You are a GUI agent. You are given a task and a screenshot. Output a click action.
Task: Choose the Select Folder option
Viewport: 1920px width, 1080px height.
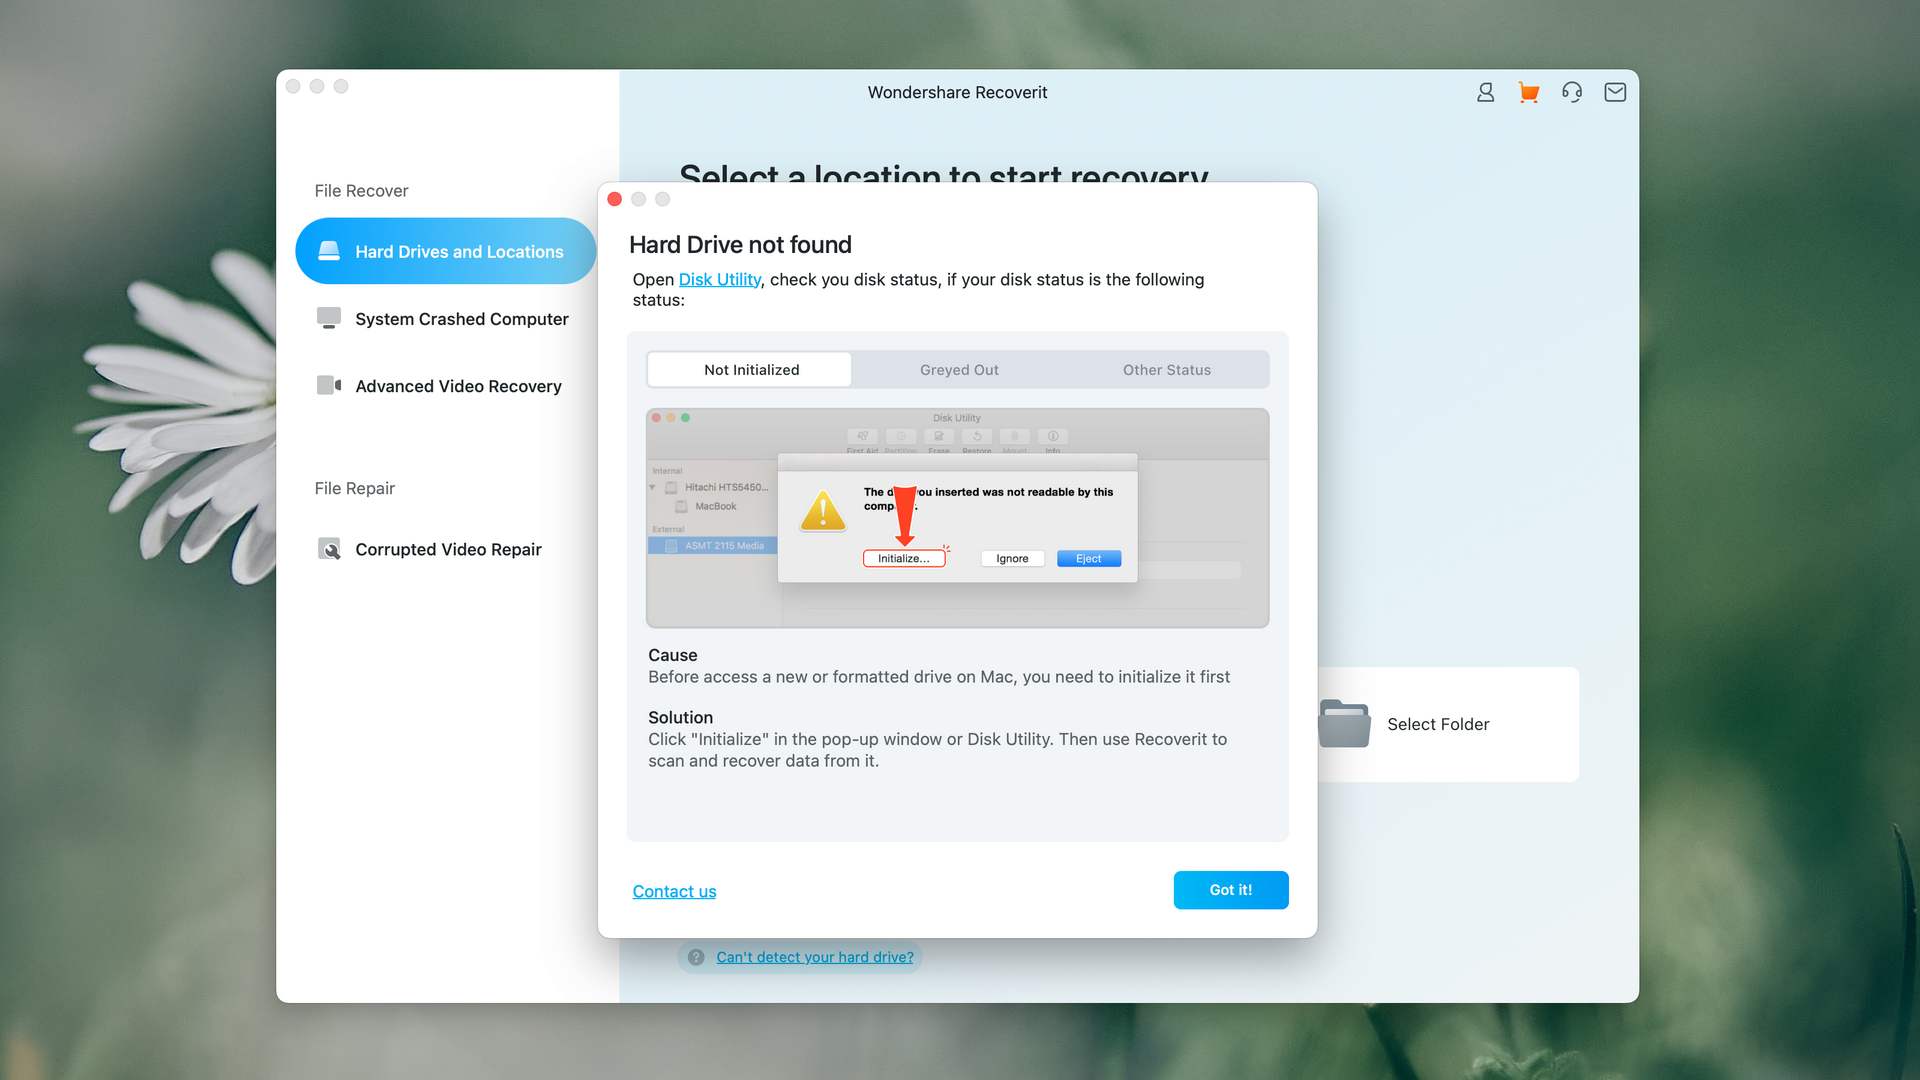point(1437,724)
